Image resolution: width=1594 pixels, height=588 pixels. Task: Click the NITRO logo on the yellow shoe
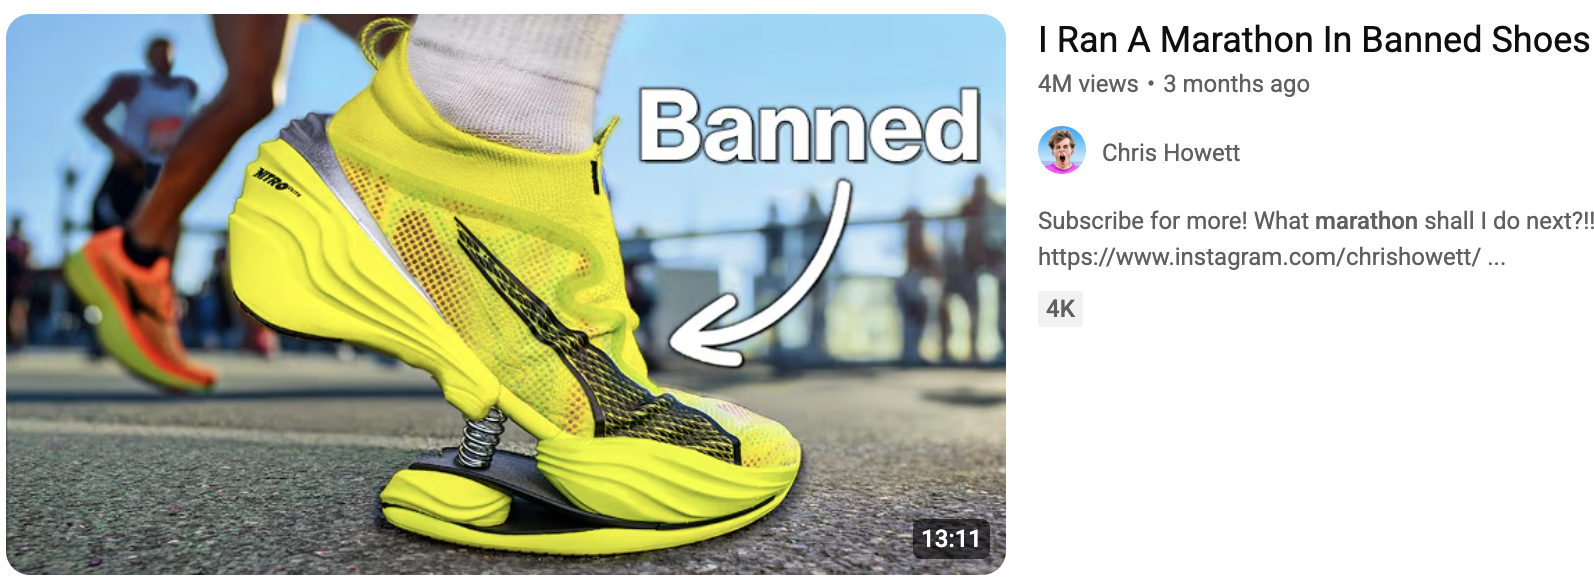[275, 181]
